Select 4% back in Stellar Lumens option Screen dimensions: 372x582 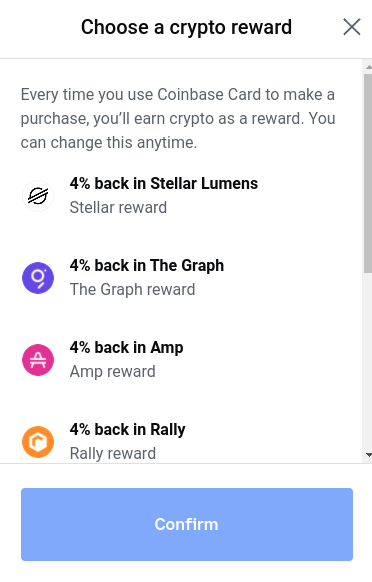187,196
